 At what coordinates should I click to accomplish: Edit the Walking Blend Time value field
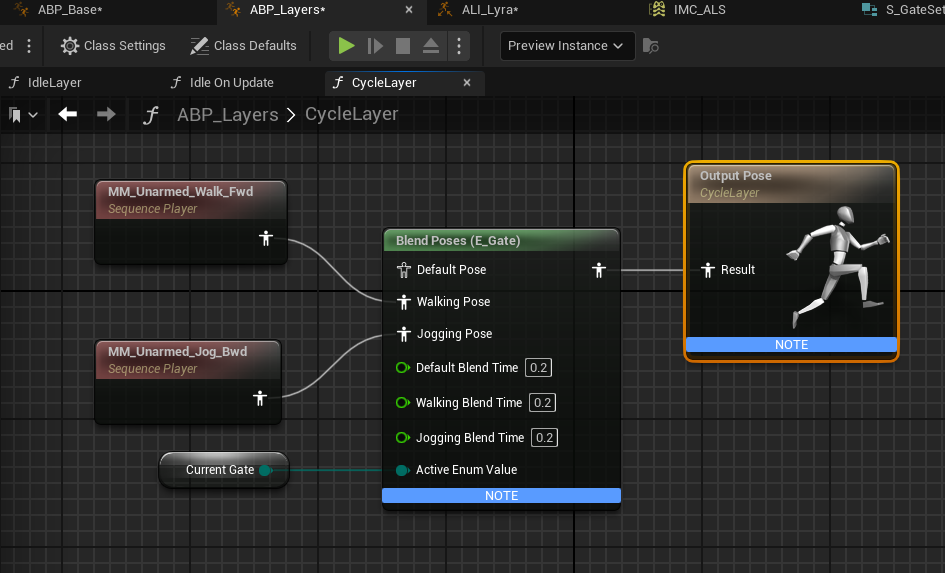click(x=542, y=402)
